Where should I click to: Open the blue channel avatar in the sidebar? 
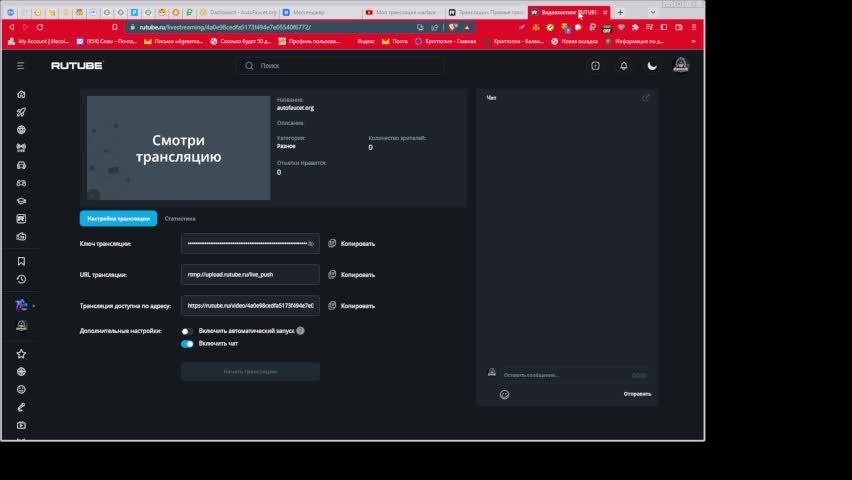21,306
